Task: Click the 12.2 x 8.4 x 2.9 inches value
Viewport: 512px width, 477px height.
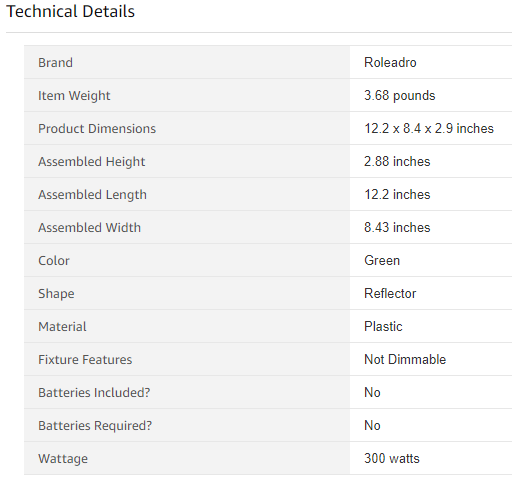Action: pyautogui.click(x=429, y=128)
